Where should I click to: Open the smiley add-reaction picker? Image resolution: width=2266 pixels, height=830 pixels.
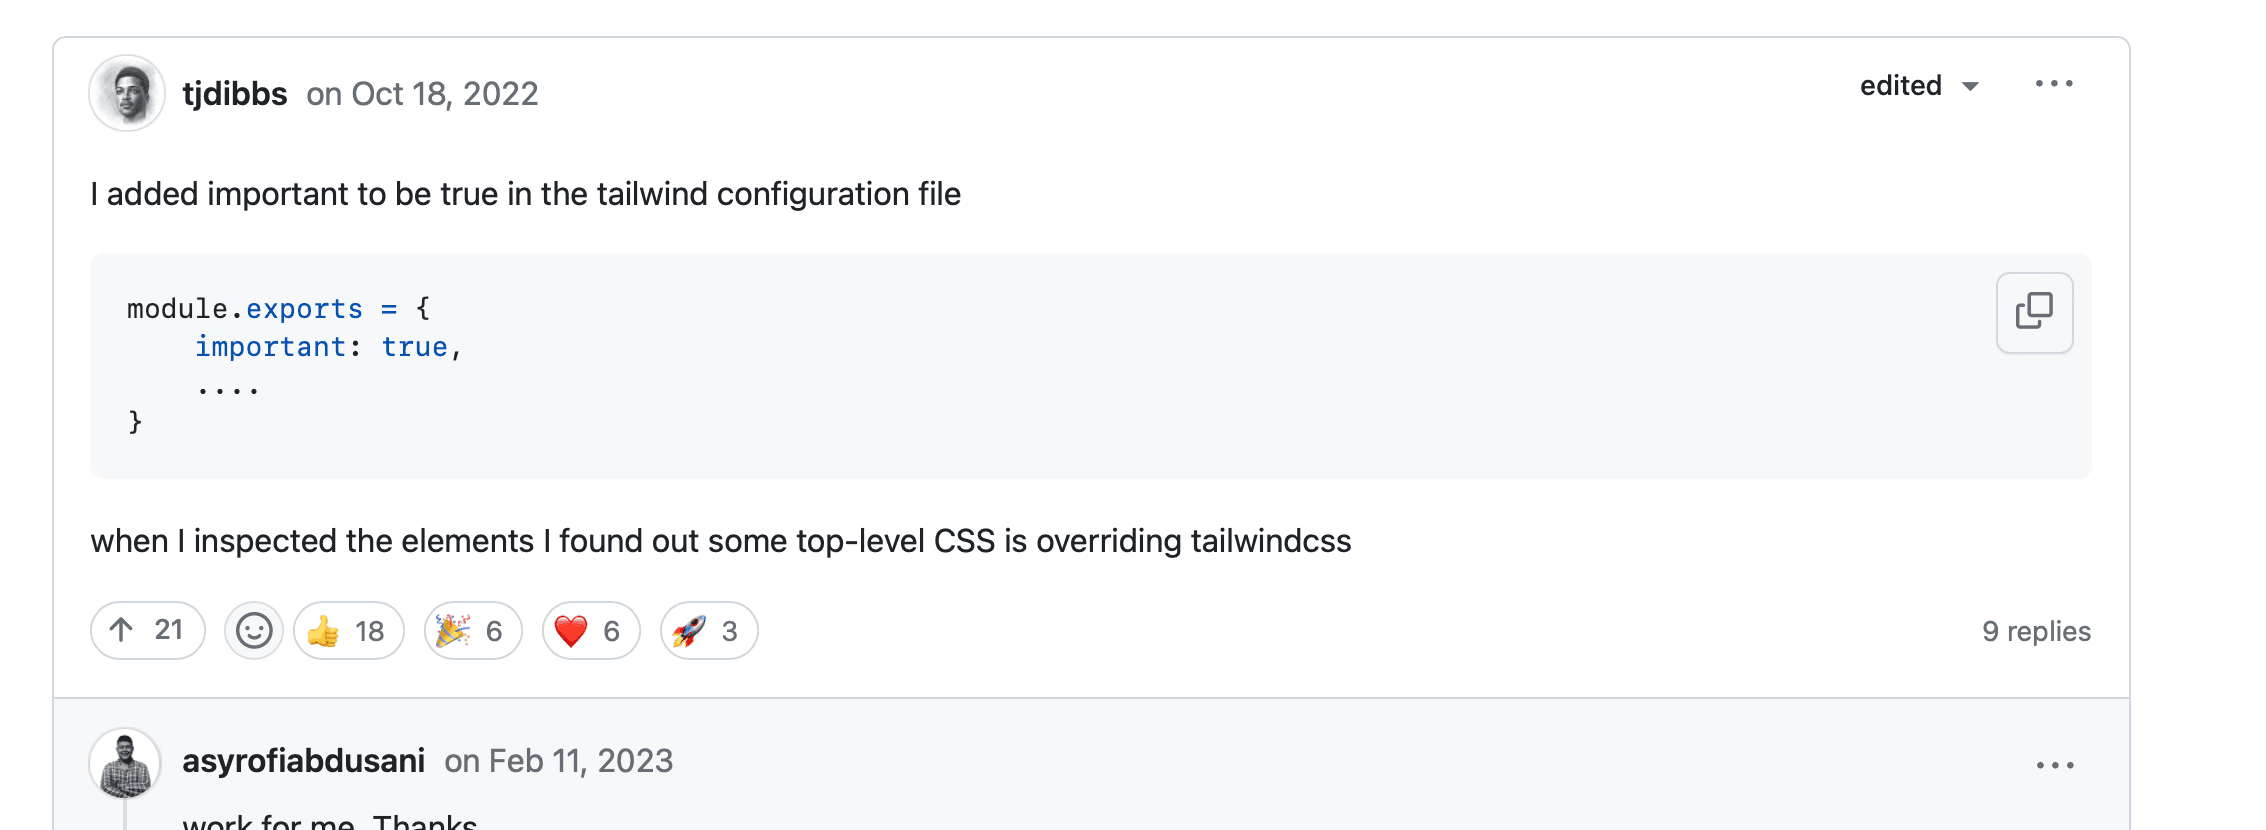tap(254, 631)
